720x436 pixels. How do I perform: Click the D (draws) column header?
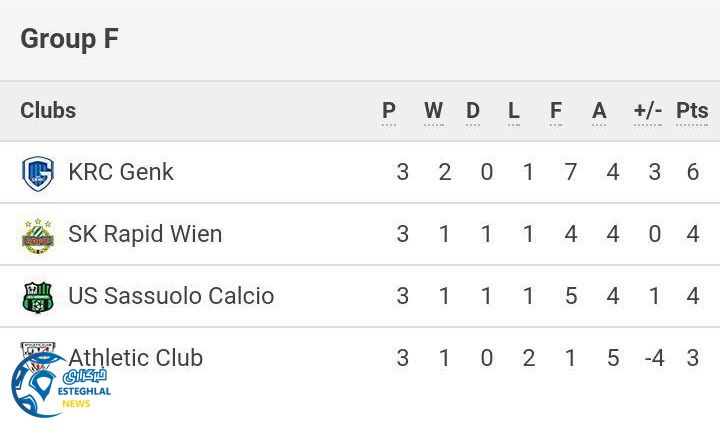click(473, 111)
